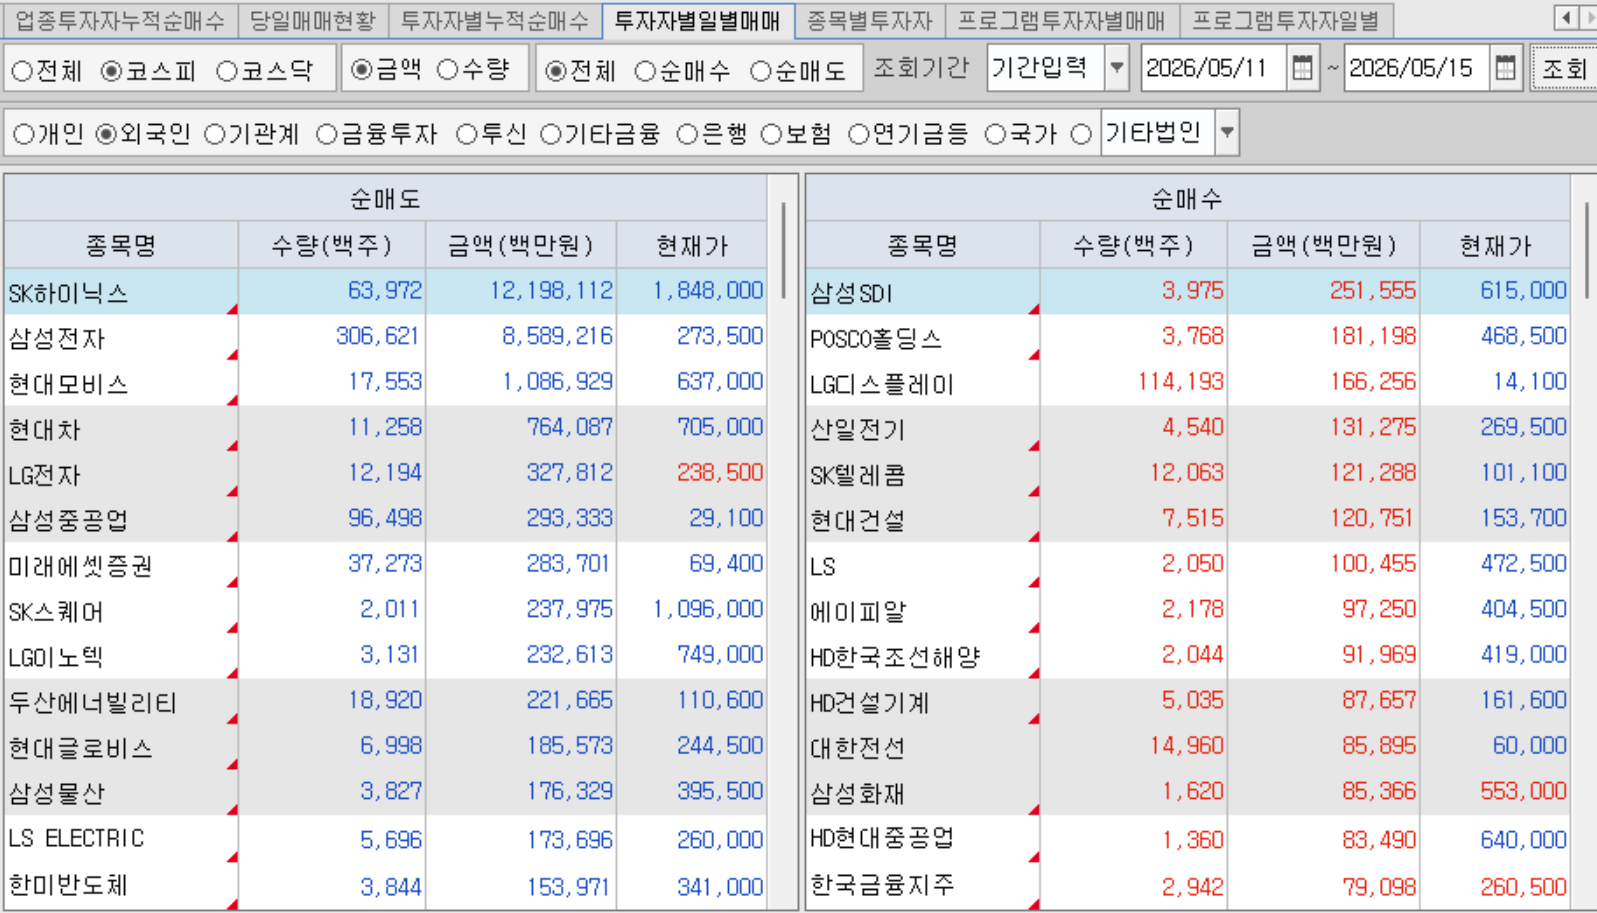Click 종목명 header in 순매수 table

point(922,245)
